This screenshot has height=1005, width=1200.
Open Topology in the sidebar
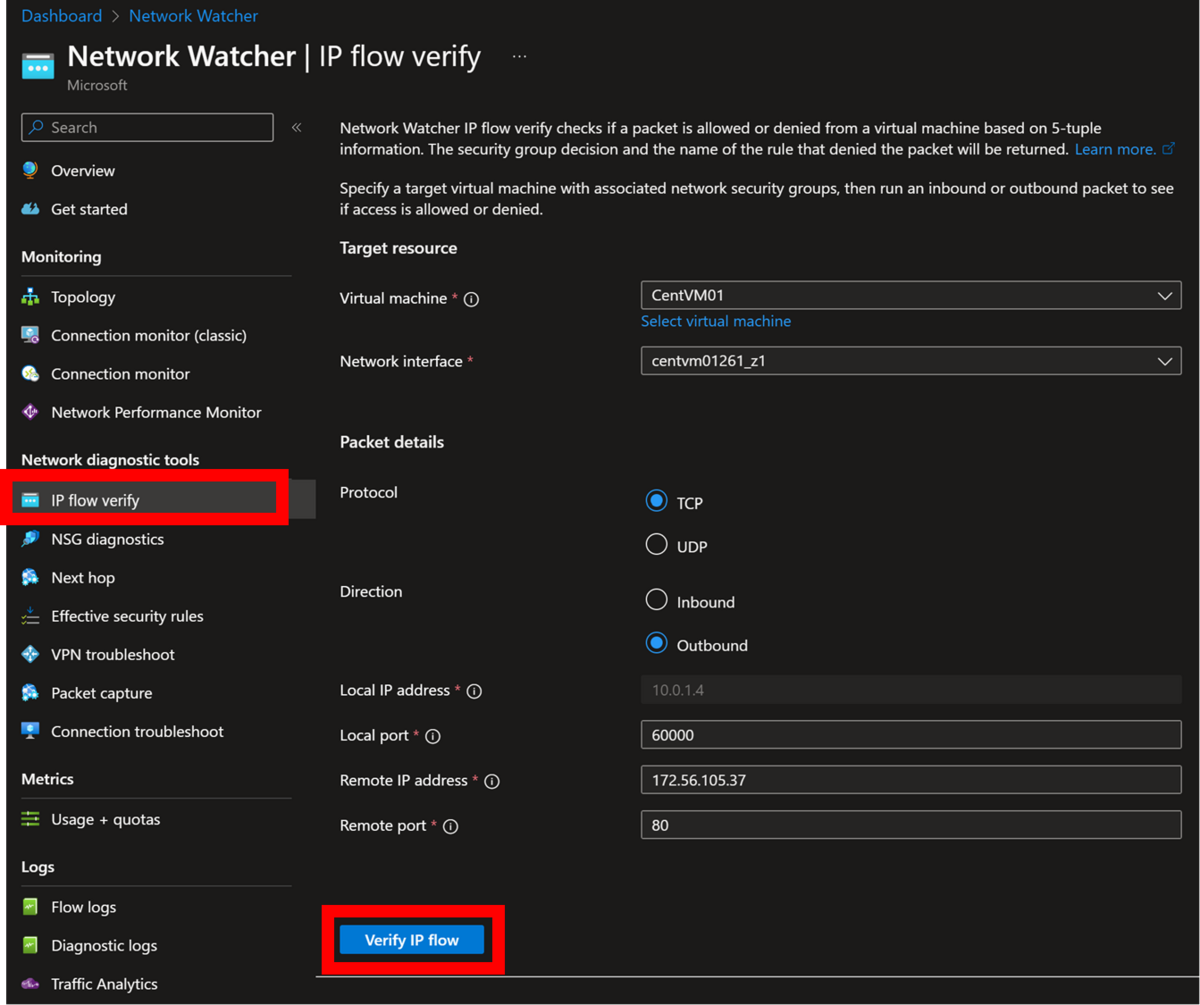pyautogui.click(x=83, y=297)
